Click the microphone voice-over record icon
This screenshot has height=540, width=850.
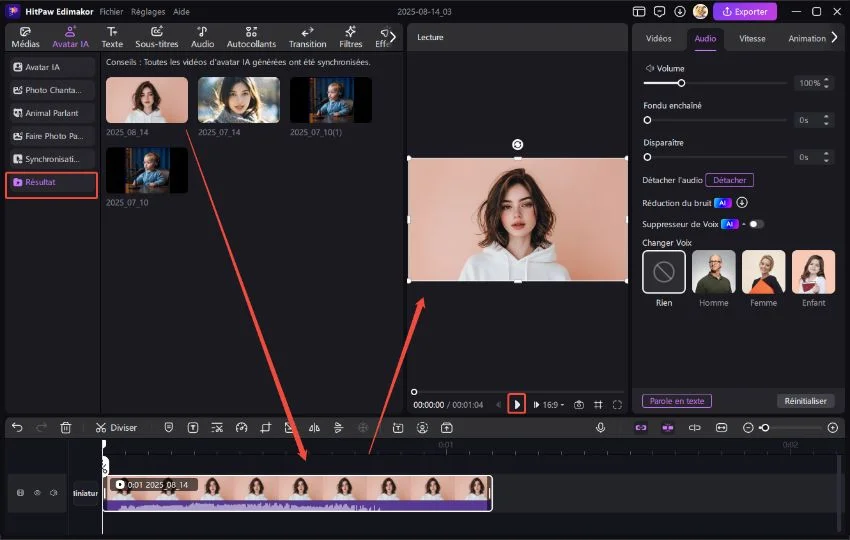(x=601, y=427)
